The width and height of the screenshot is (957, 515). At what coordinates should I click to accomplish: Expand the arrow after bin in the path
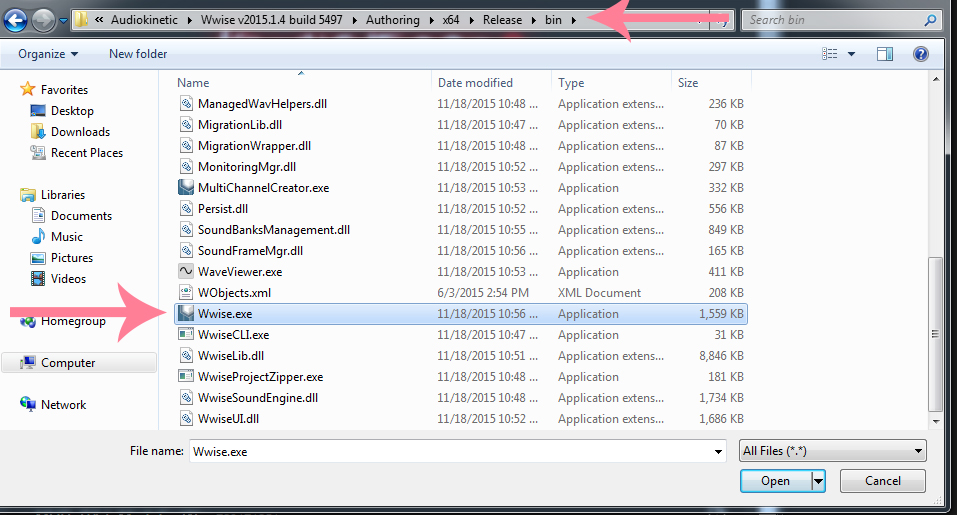point(574,20)
